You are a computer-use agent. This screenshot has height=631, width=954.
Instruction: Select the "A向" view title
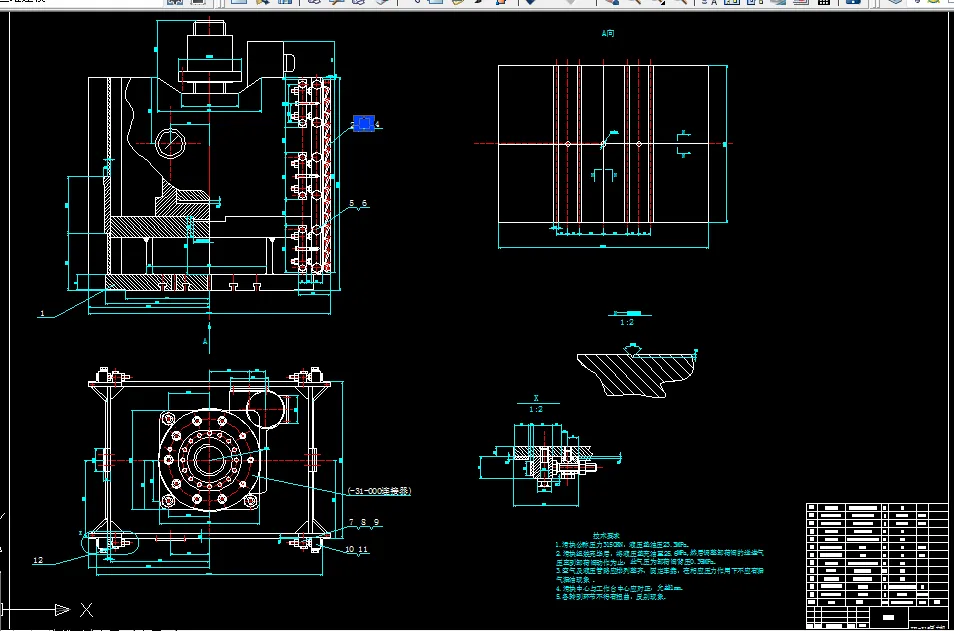[608, 33]
